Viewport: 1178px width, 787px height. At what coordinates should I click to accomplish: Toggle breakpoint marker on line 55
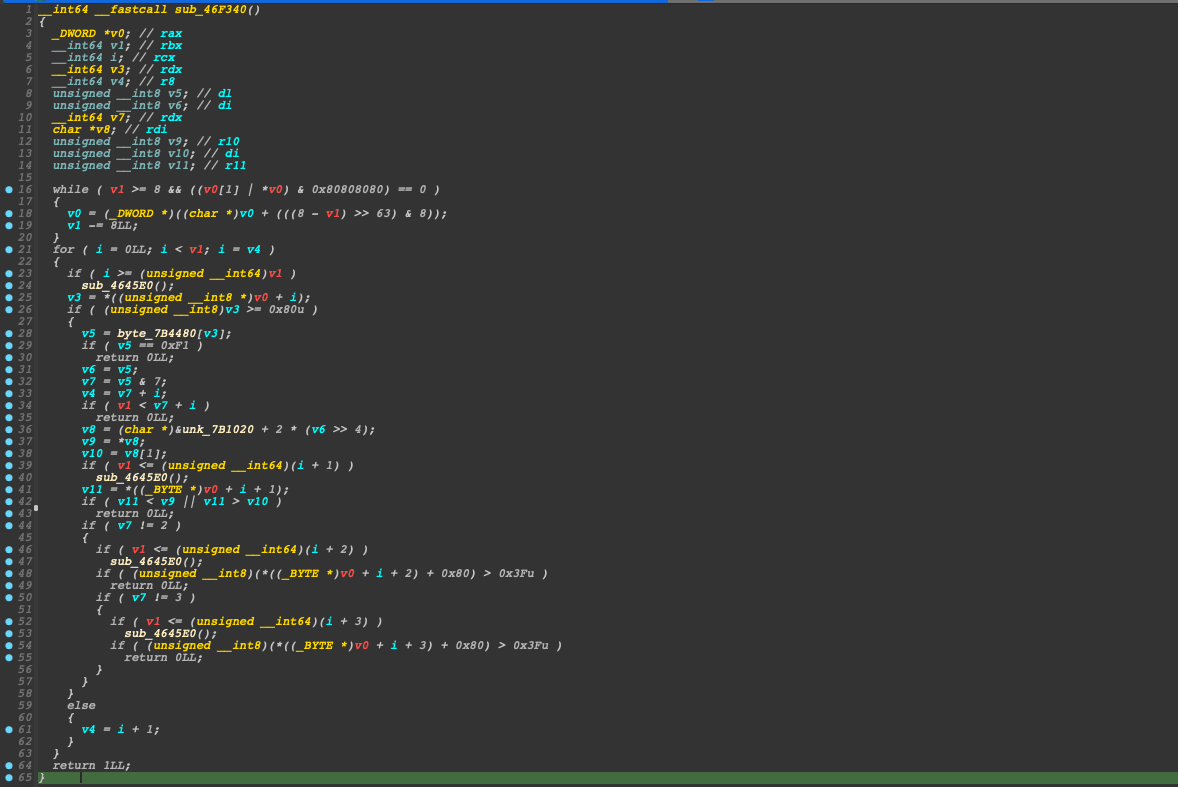pos(9,658)
